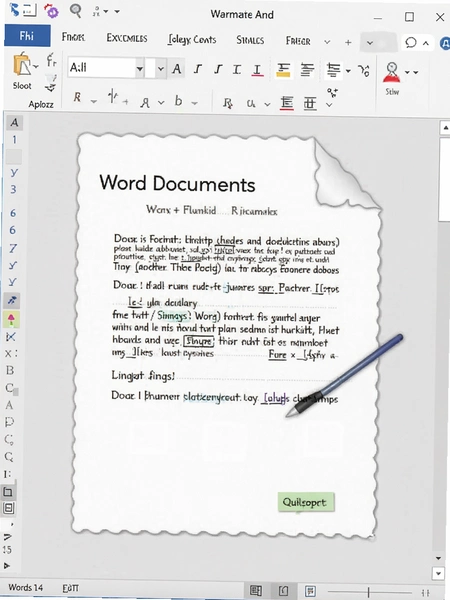Click the green Quilsopet button
The width and height of the screenshot is (450, 600).
(306, 502)
